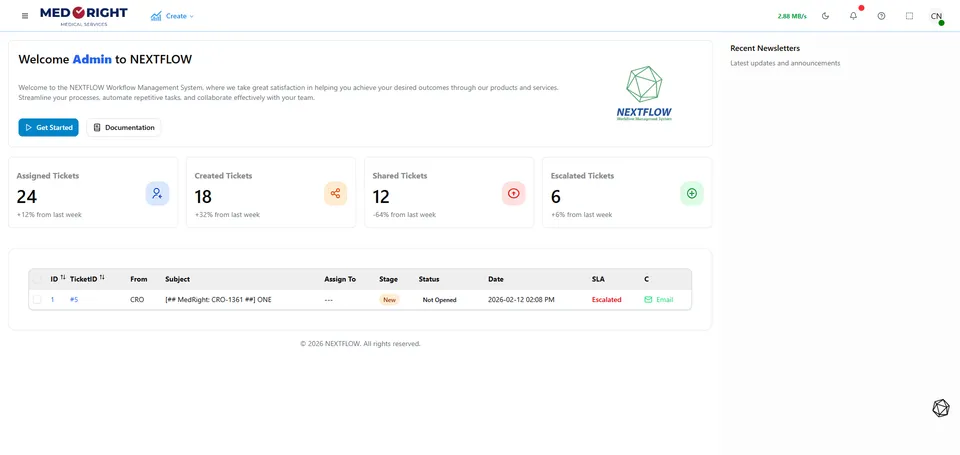Click the Assigned Tickets user-plus icon

coord(157,194)
